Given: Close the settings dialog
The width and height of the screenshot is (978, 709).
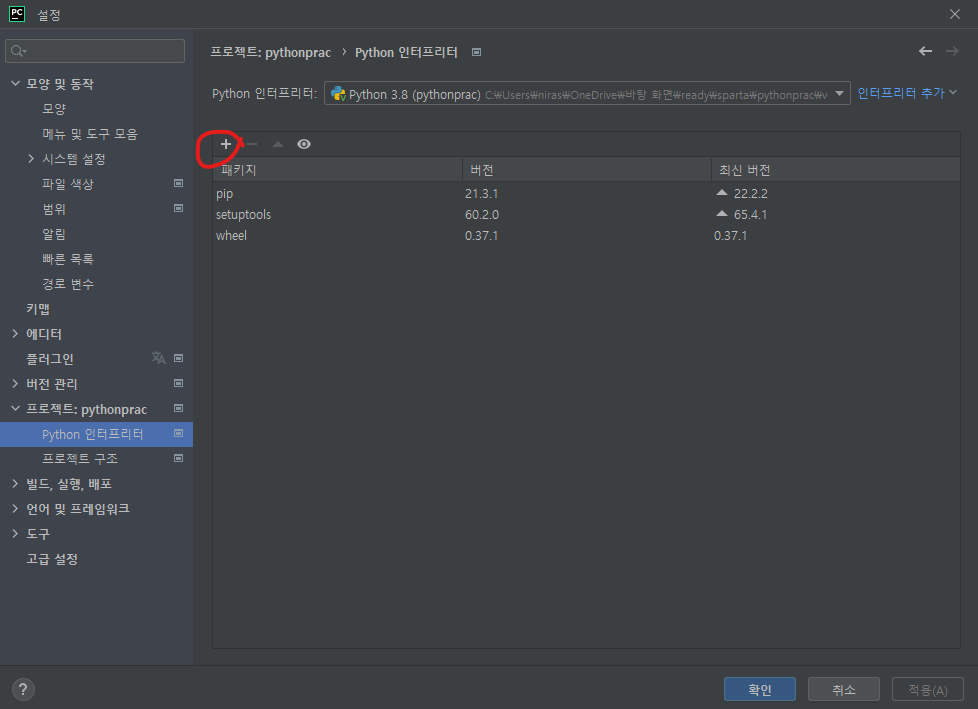Looking at the screenshot, I should click(x=955, y=14).
